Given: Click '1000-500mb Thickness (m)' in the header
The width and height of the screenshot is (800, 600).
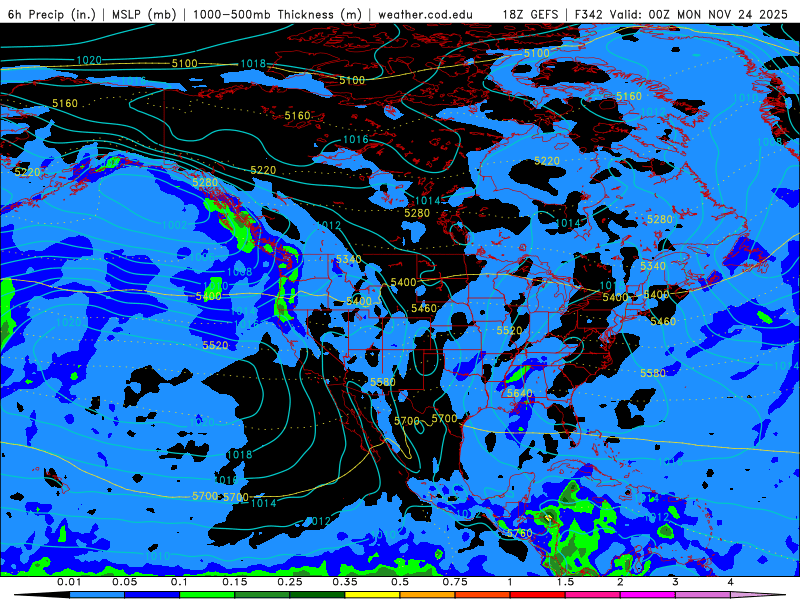Looking at the screenshot, I should 278,14.
